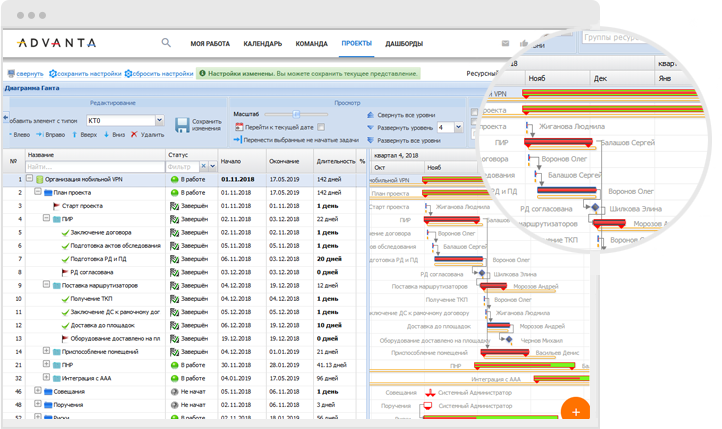Adjust the Масштаб slider handle

click(x=296, y=114)
